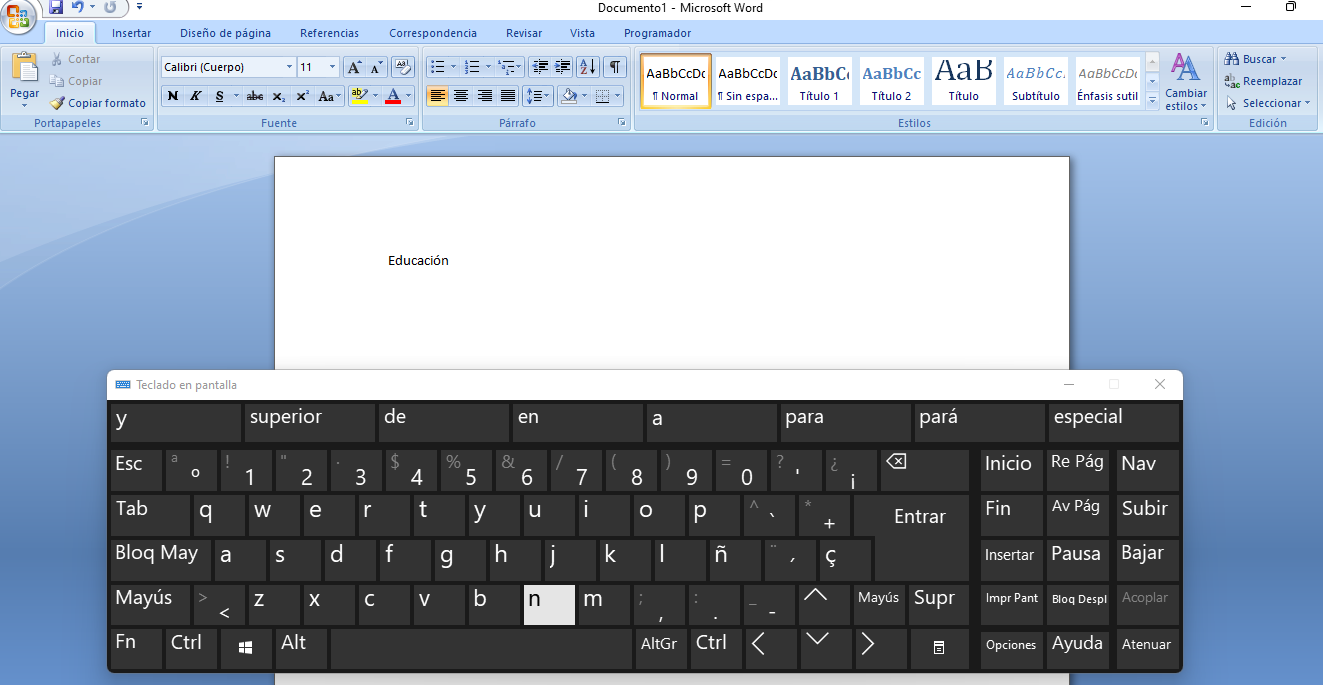
Task: Apply subscript formatting
Action: 279,96
